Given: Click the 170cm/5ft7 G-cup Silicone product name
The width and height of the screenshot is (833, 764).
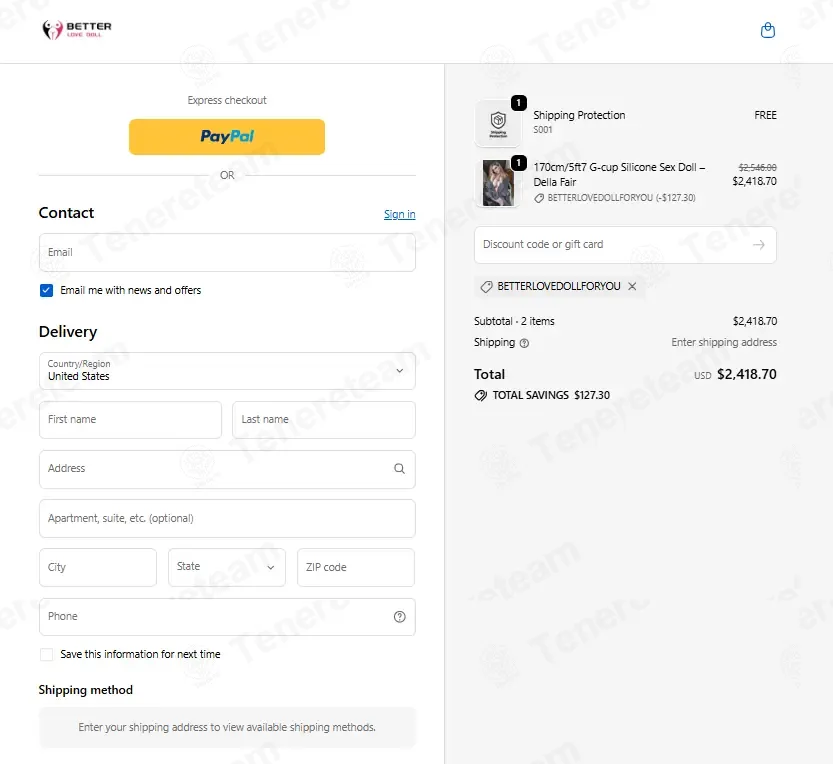Looking at the screenshot, I should click(619, 175).
